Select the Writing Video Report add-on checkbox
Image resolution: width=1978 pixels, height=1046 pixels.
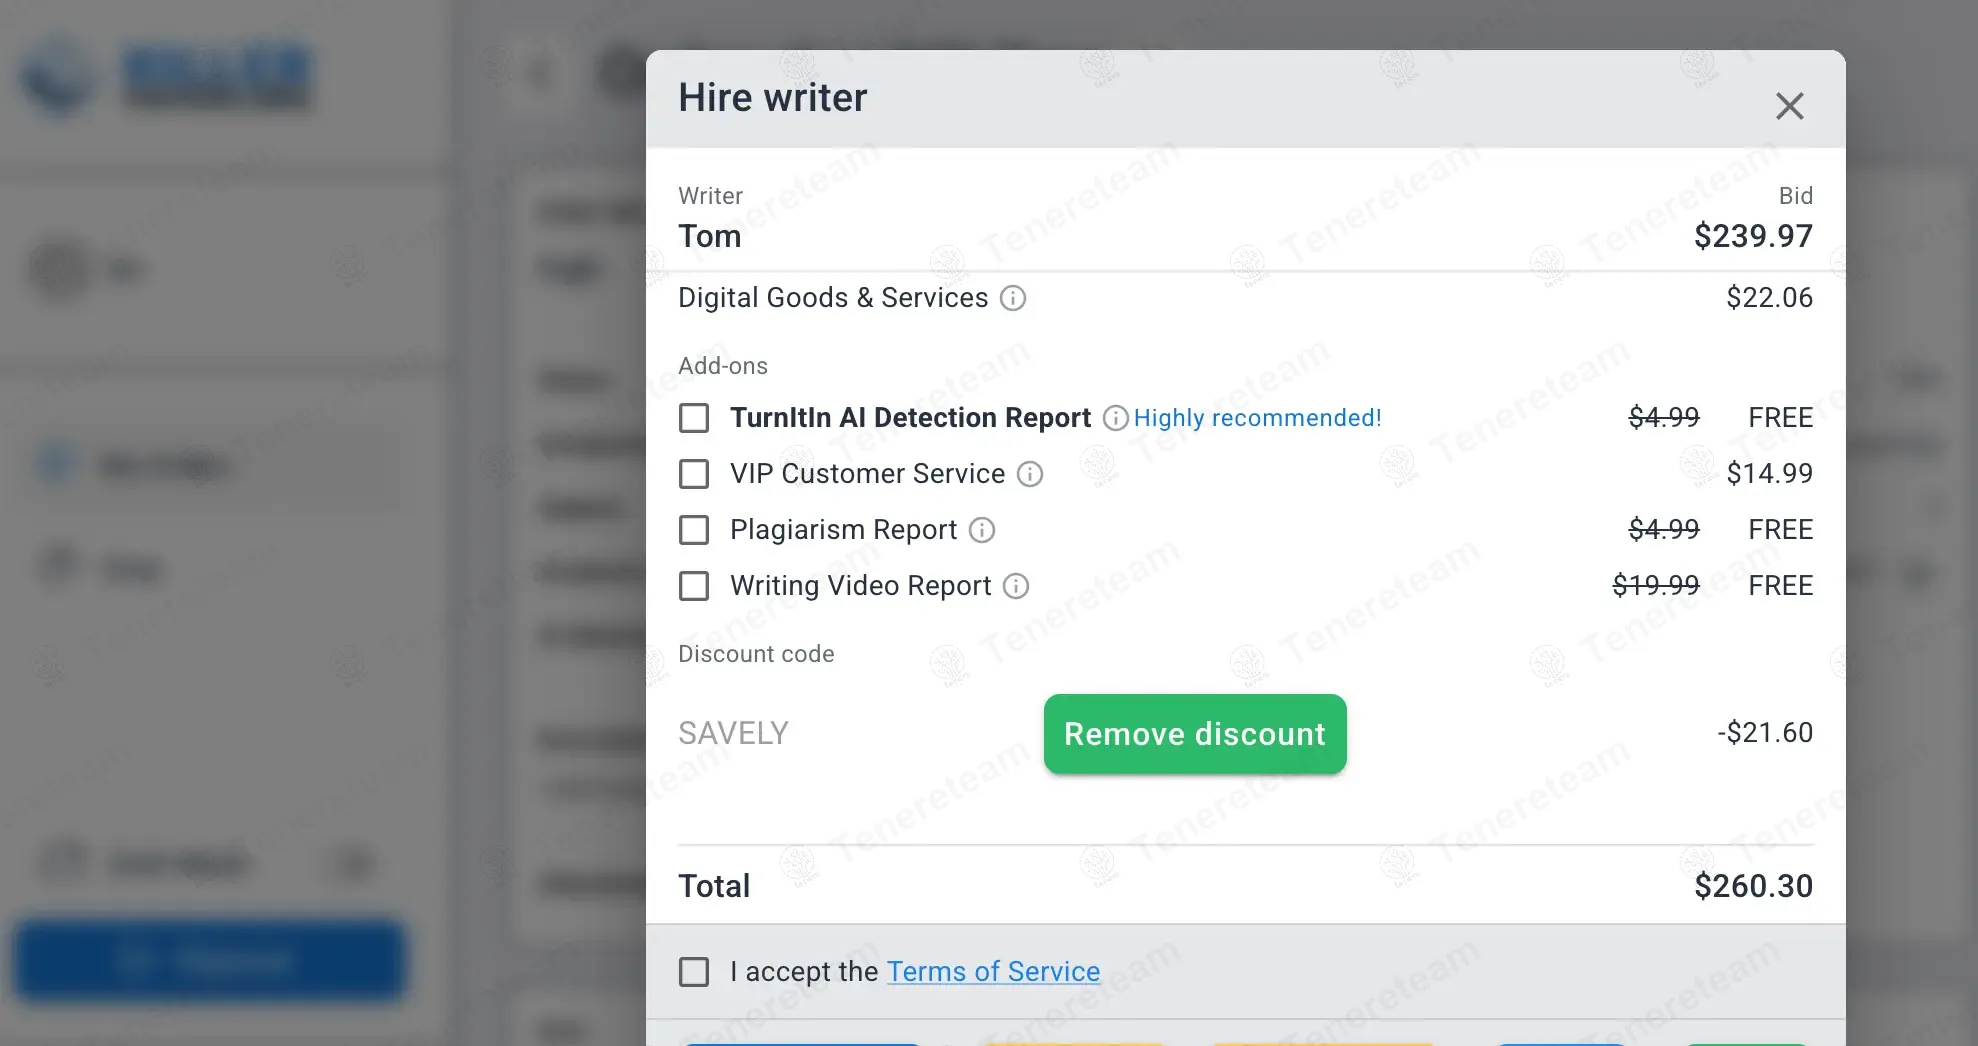[694, 586]
